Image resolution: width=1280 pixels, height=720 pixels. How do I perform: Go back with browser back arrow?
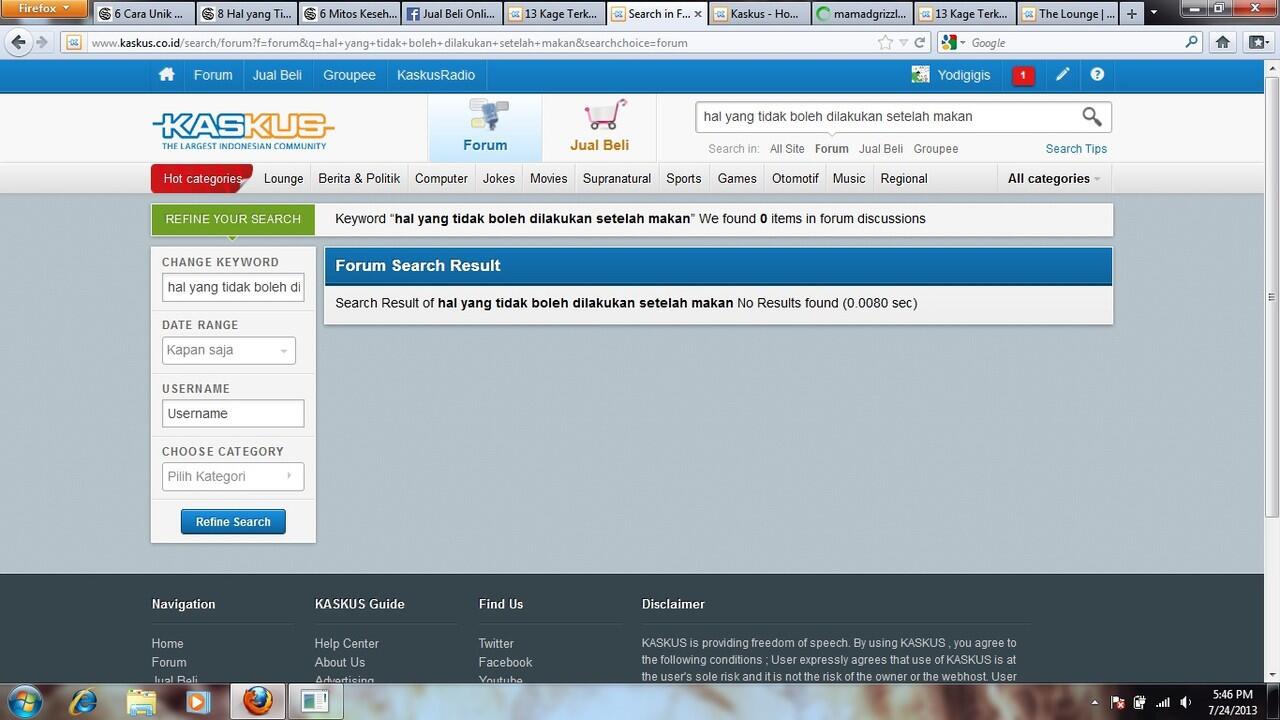click(18, 42)
